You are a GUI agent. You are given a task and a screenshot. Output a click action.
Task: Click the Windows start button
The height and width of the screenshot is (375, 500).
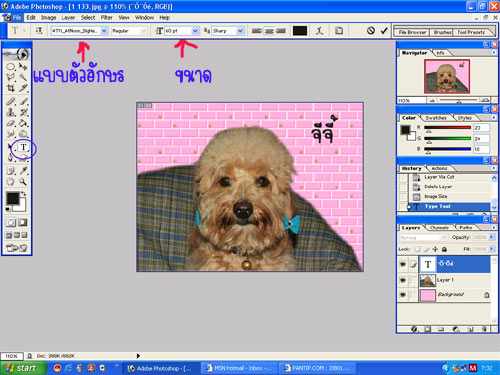point(23,368)
